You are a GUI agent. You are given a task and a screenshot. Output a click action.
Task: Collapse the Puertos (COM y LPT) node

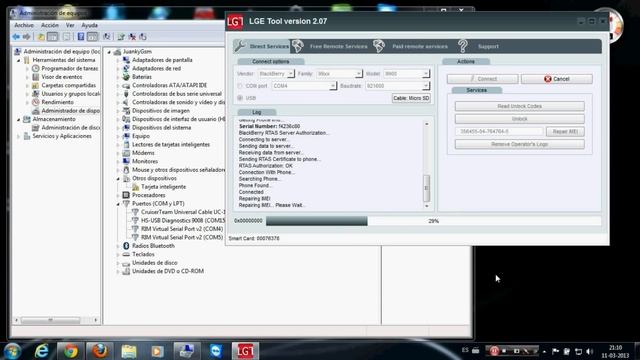tap(118, 204)
